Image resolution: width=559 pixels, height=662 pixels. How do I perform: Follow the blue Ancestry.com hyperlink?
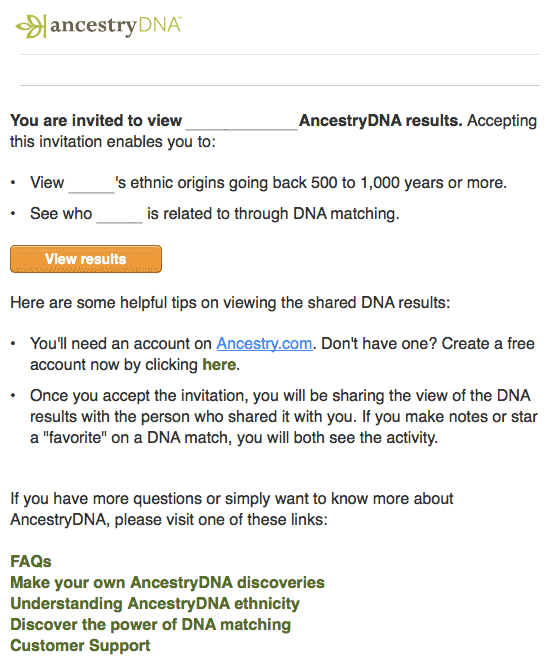pyautogui.click(x=264, y=344)
